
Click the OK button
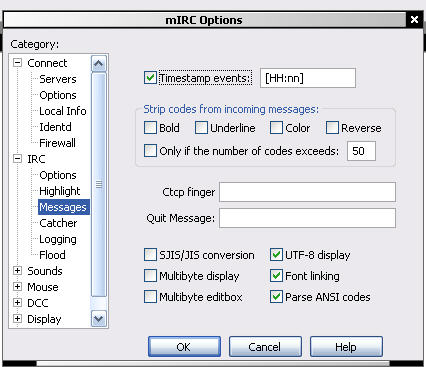click(x=184, y=347)
